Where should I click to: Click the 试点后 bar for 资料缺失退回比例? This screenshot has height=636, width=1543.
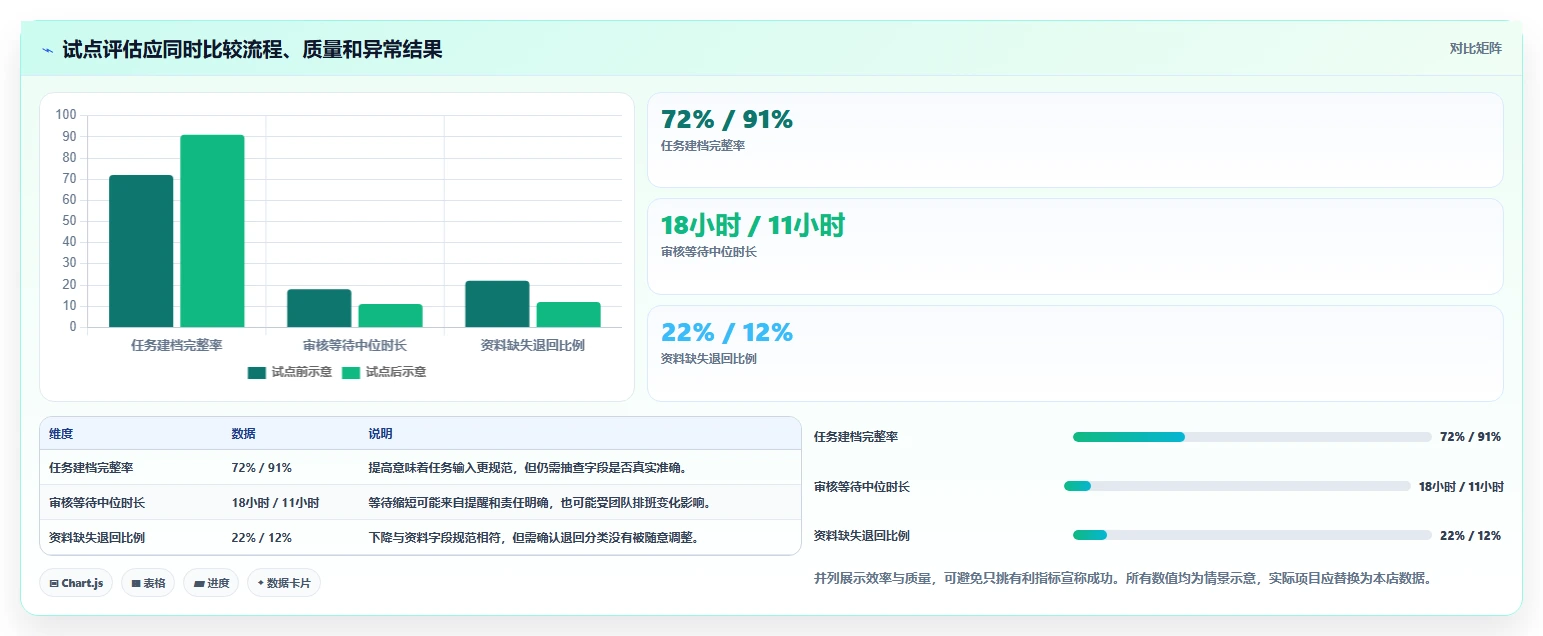pos(568,314)
